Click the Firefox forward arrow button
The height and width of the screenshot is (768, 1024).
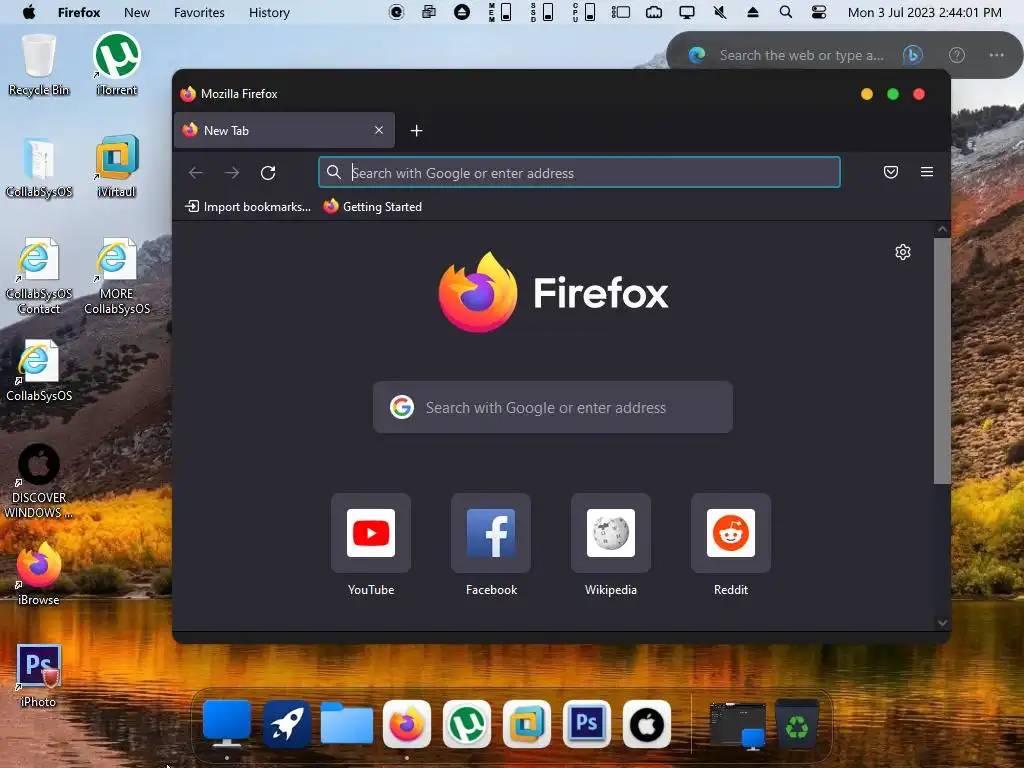(232, 172)
